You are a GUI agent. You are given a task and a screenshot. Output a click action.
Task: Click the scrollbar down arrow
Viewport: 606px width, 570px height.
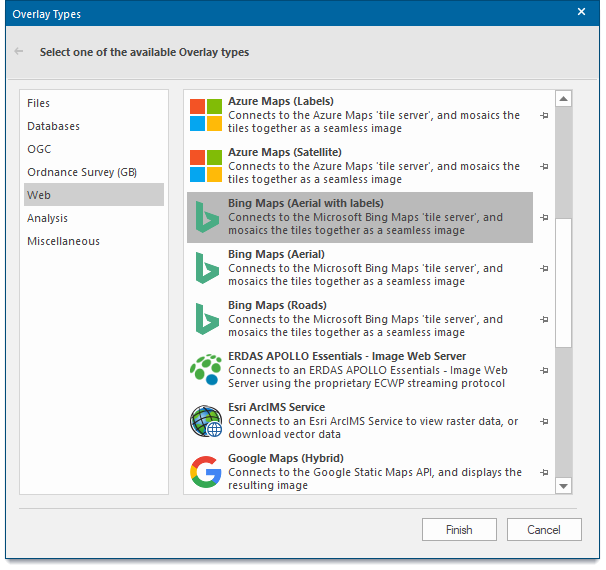[563, 486]
